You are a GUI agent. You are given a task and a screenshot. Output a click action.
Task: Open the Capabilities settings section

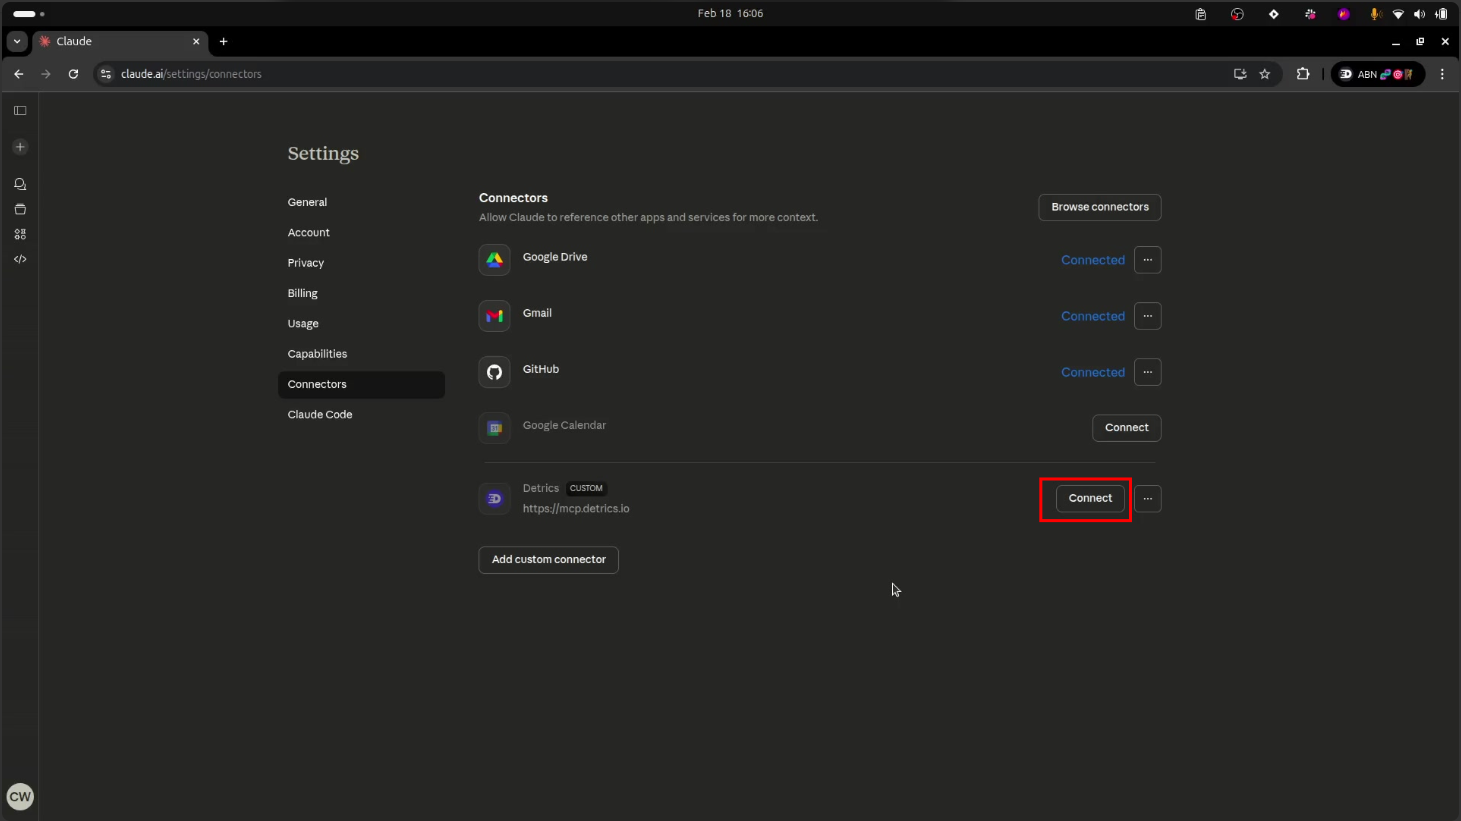point(317,353)
